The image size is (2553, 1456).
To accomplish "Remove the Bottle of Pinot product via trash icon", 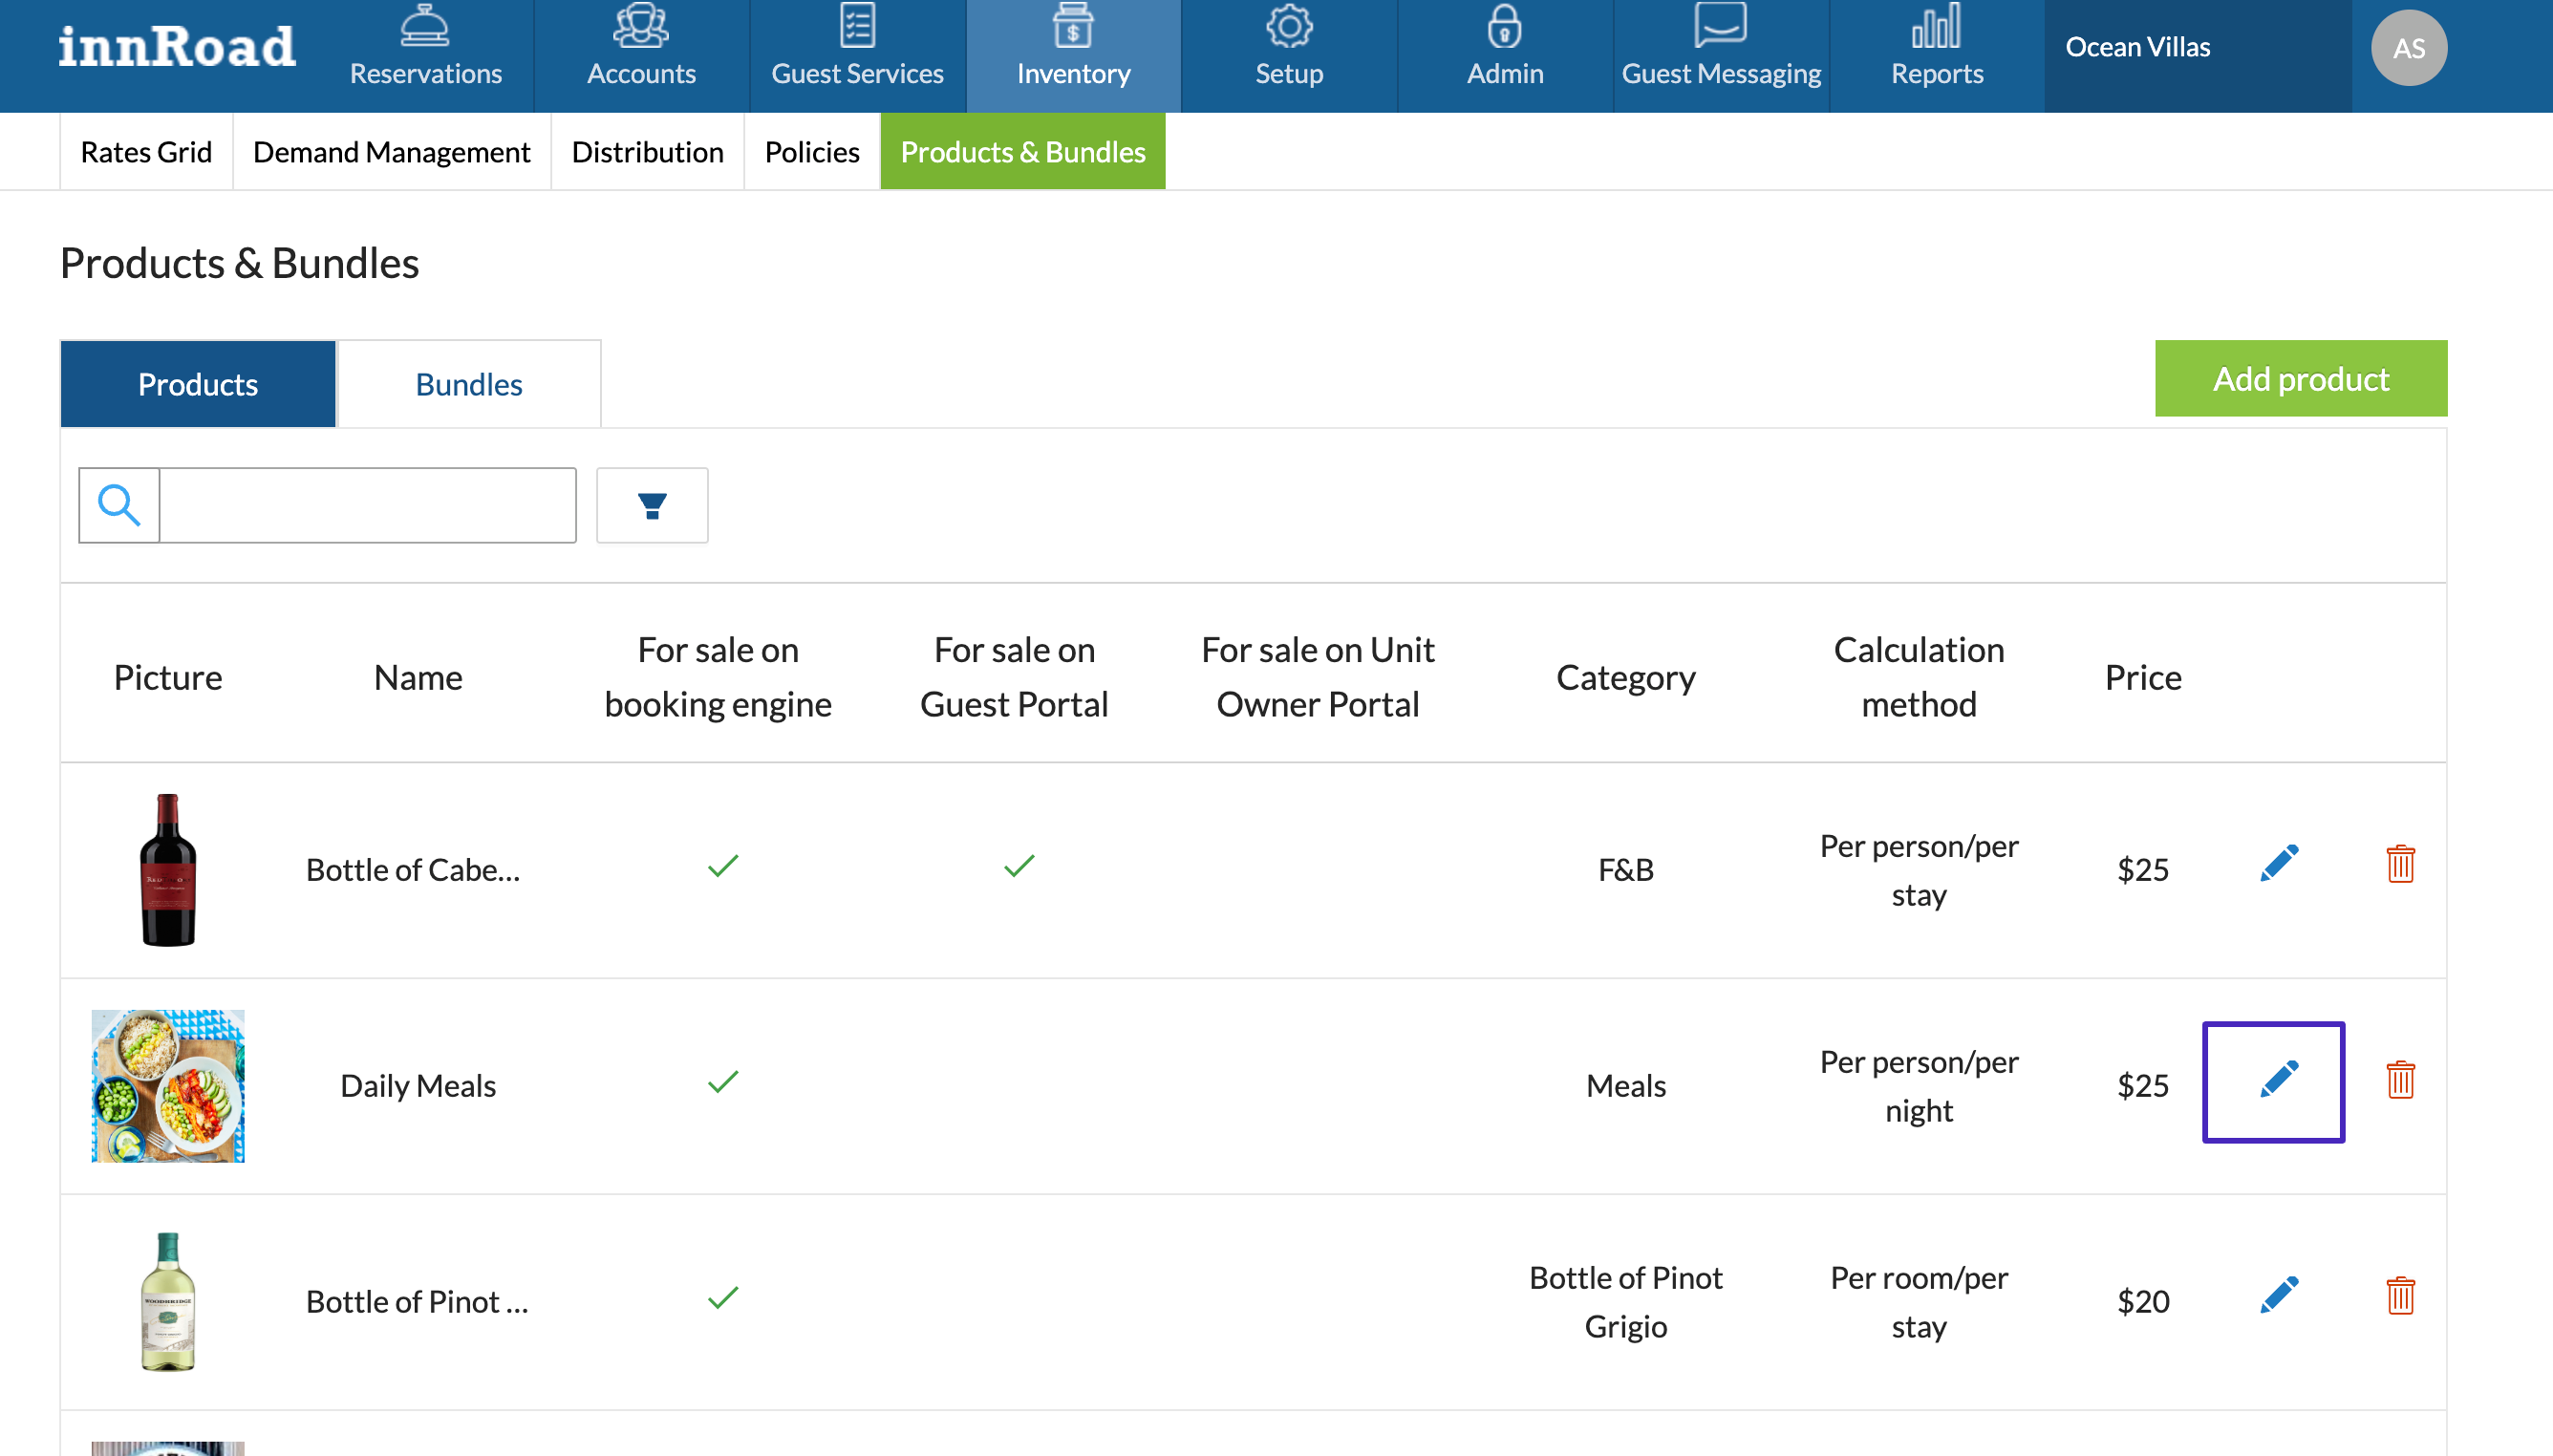I will [x=2399, y=1296].
